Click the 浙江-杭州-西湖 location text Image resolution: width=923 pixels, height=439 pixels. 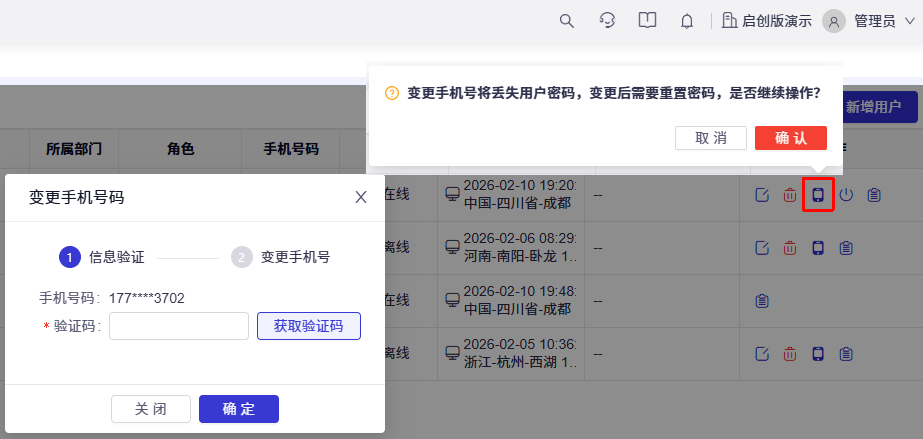pos(520,362)
